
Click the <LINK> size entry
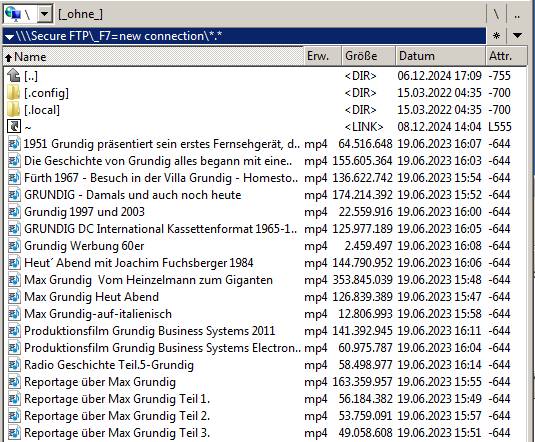click(364, 127)
